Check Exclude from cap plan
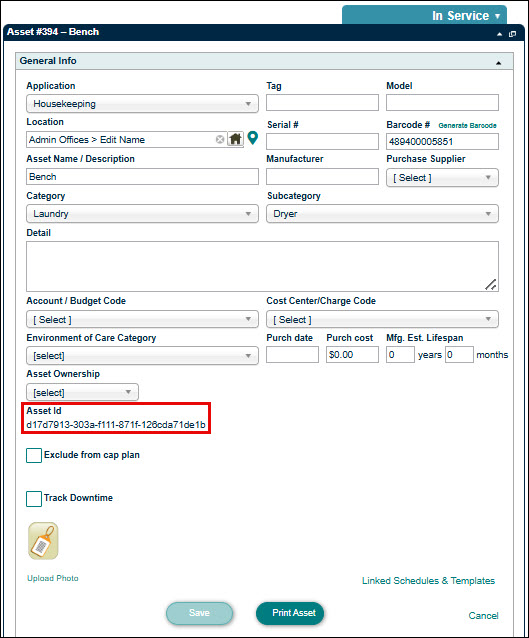Screen dimensions: 529x638 34,455
